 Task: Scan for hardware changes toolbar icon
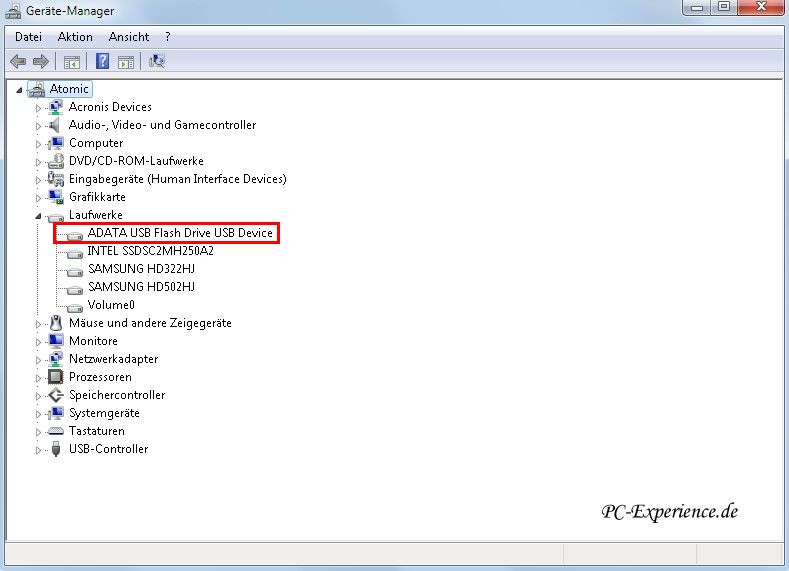point(157,61)
